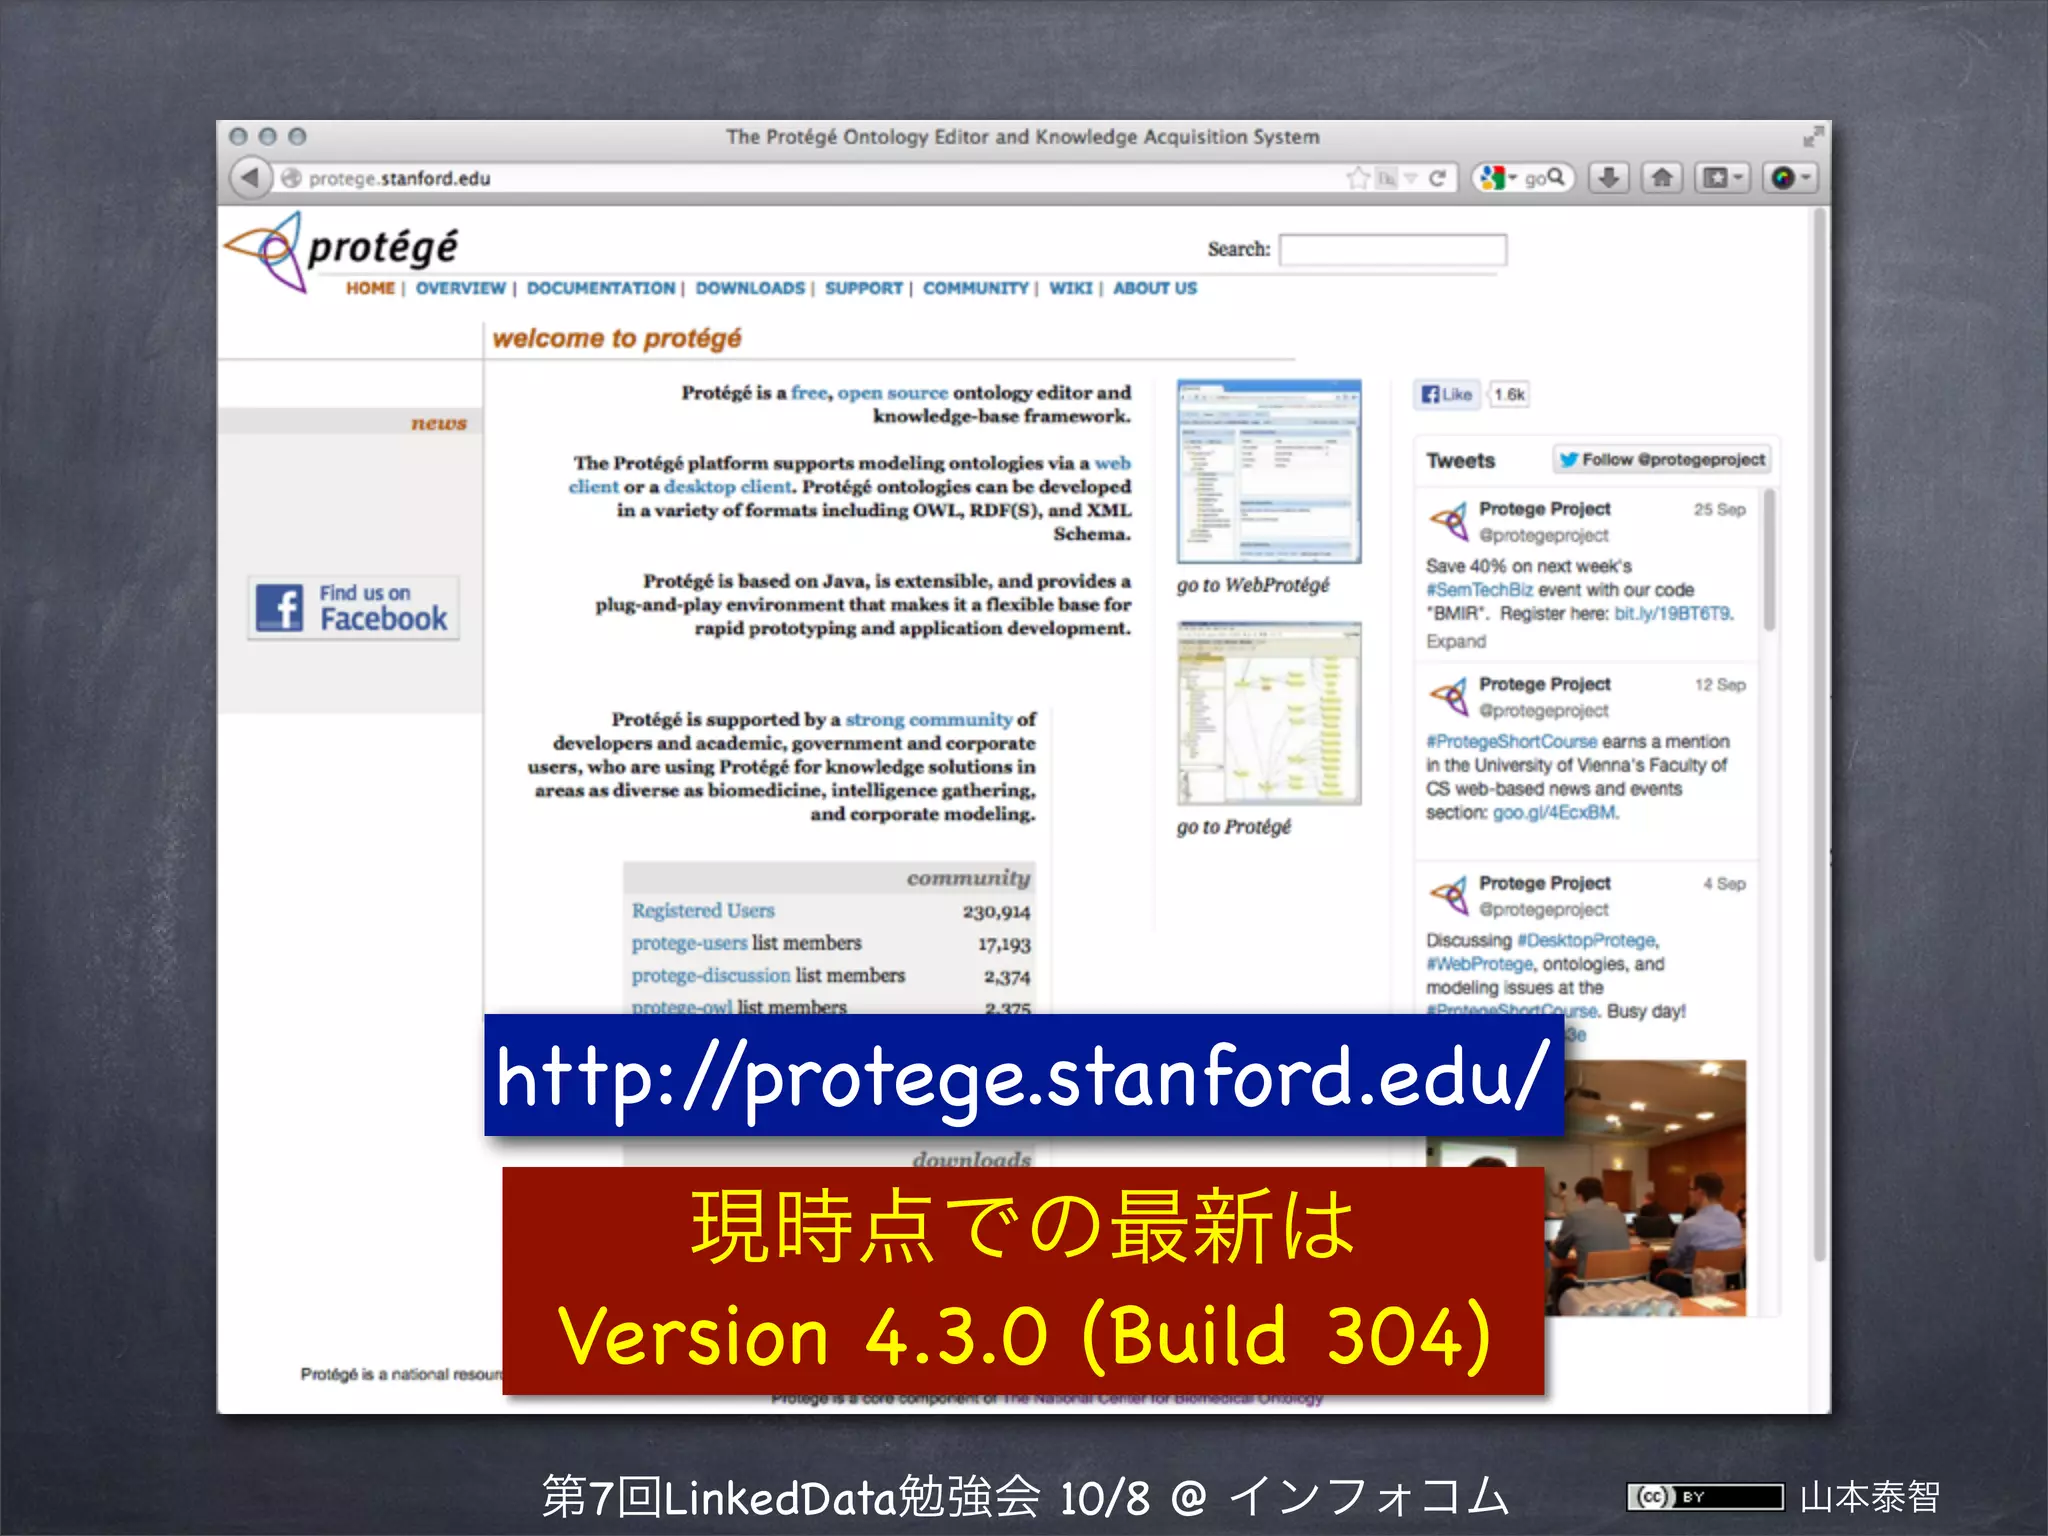Image resolution: width=2048 pixels, height=1536 pixels.
Task: Open the COMMUNITY navigation item
Action: click(x=975, y=288)
